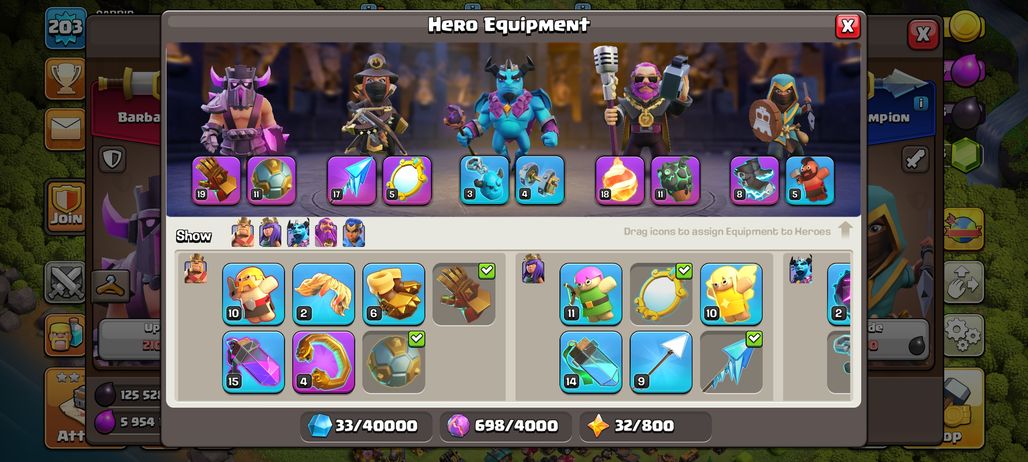The image size is (1028, 462).
Task: Tap the checked Magic Mirror in inventory
Action: click(661, 294)
